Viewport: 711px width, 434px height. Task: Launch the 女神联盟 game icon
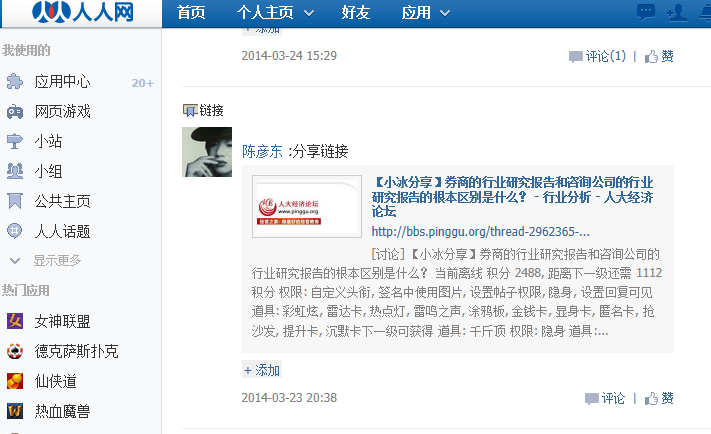(x=15, y=321)
